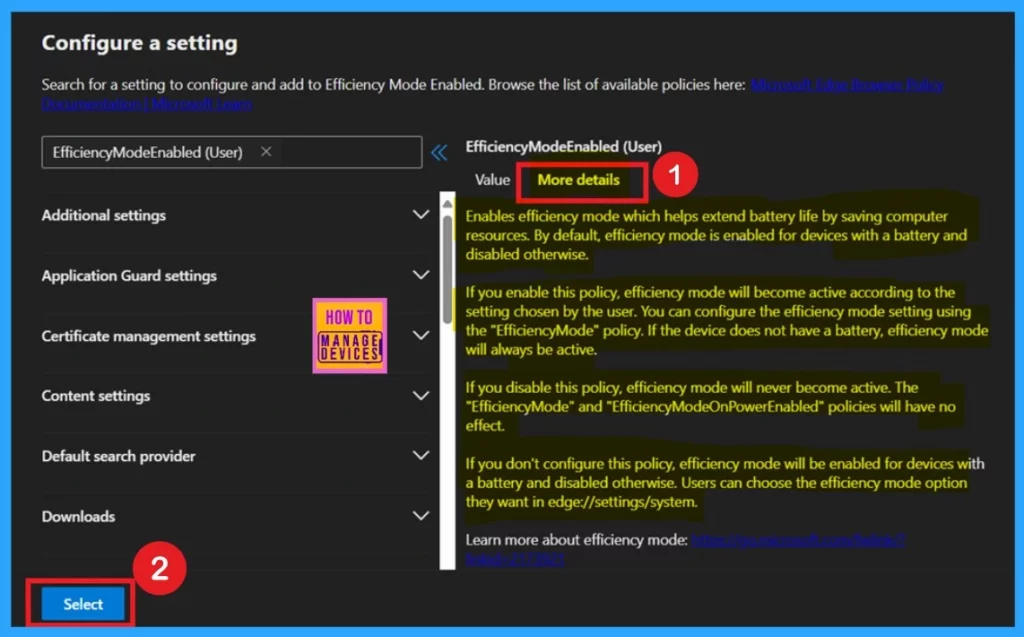1024x637 pixels.
Task: Open the More details tab
Action: 578,180
